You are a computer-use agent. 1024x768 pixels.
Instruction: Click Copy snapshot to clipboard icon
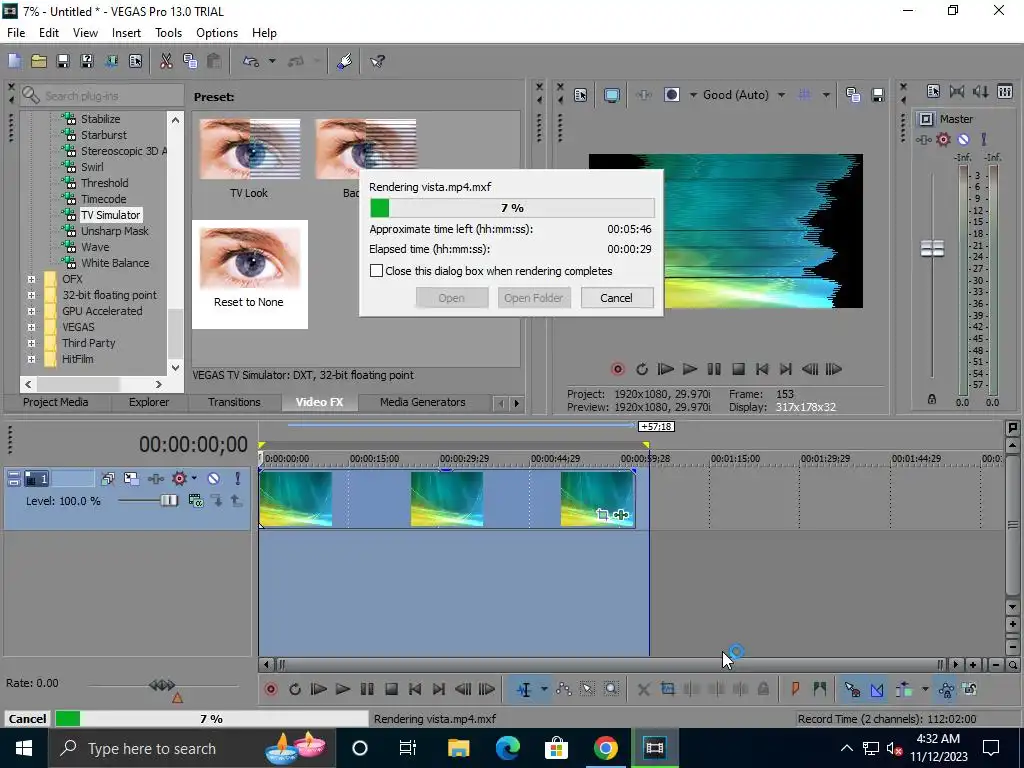click(x=853, y=95)
